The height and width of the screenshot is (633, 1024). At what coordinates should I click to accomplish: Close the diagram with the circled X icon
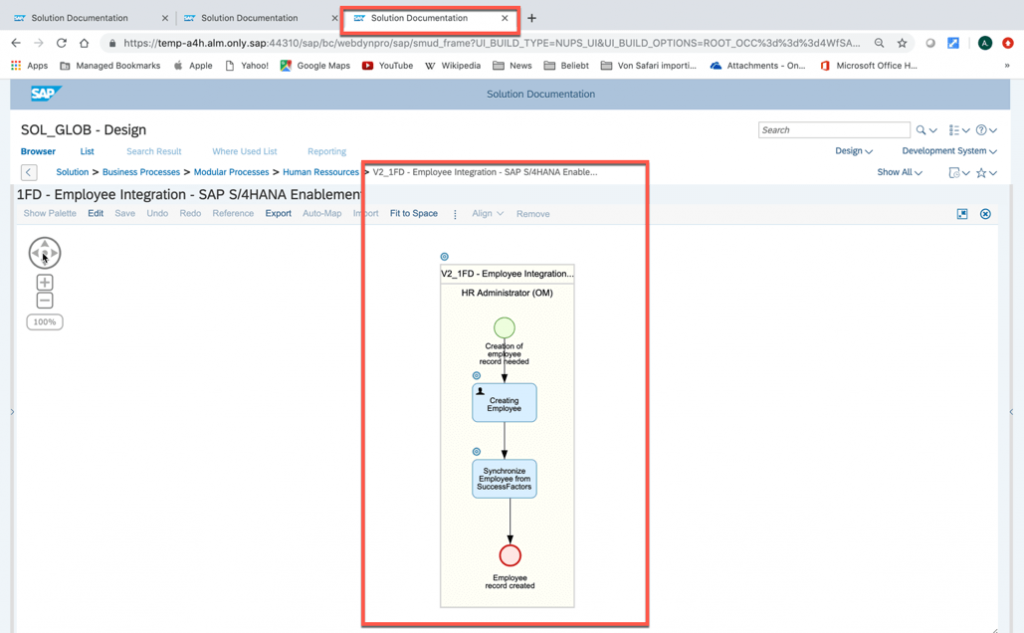pyautogui.click(x=985, y=214)
